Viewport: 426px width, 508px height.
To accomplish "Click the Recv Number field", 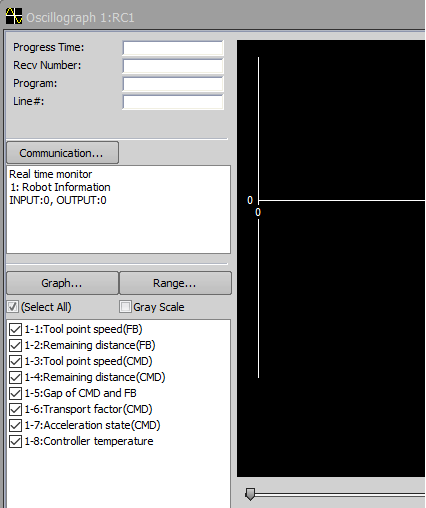I will [173, 66].
